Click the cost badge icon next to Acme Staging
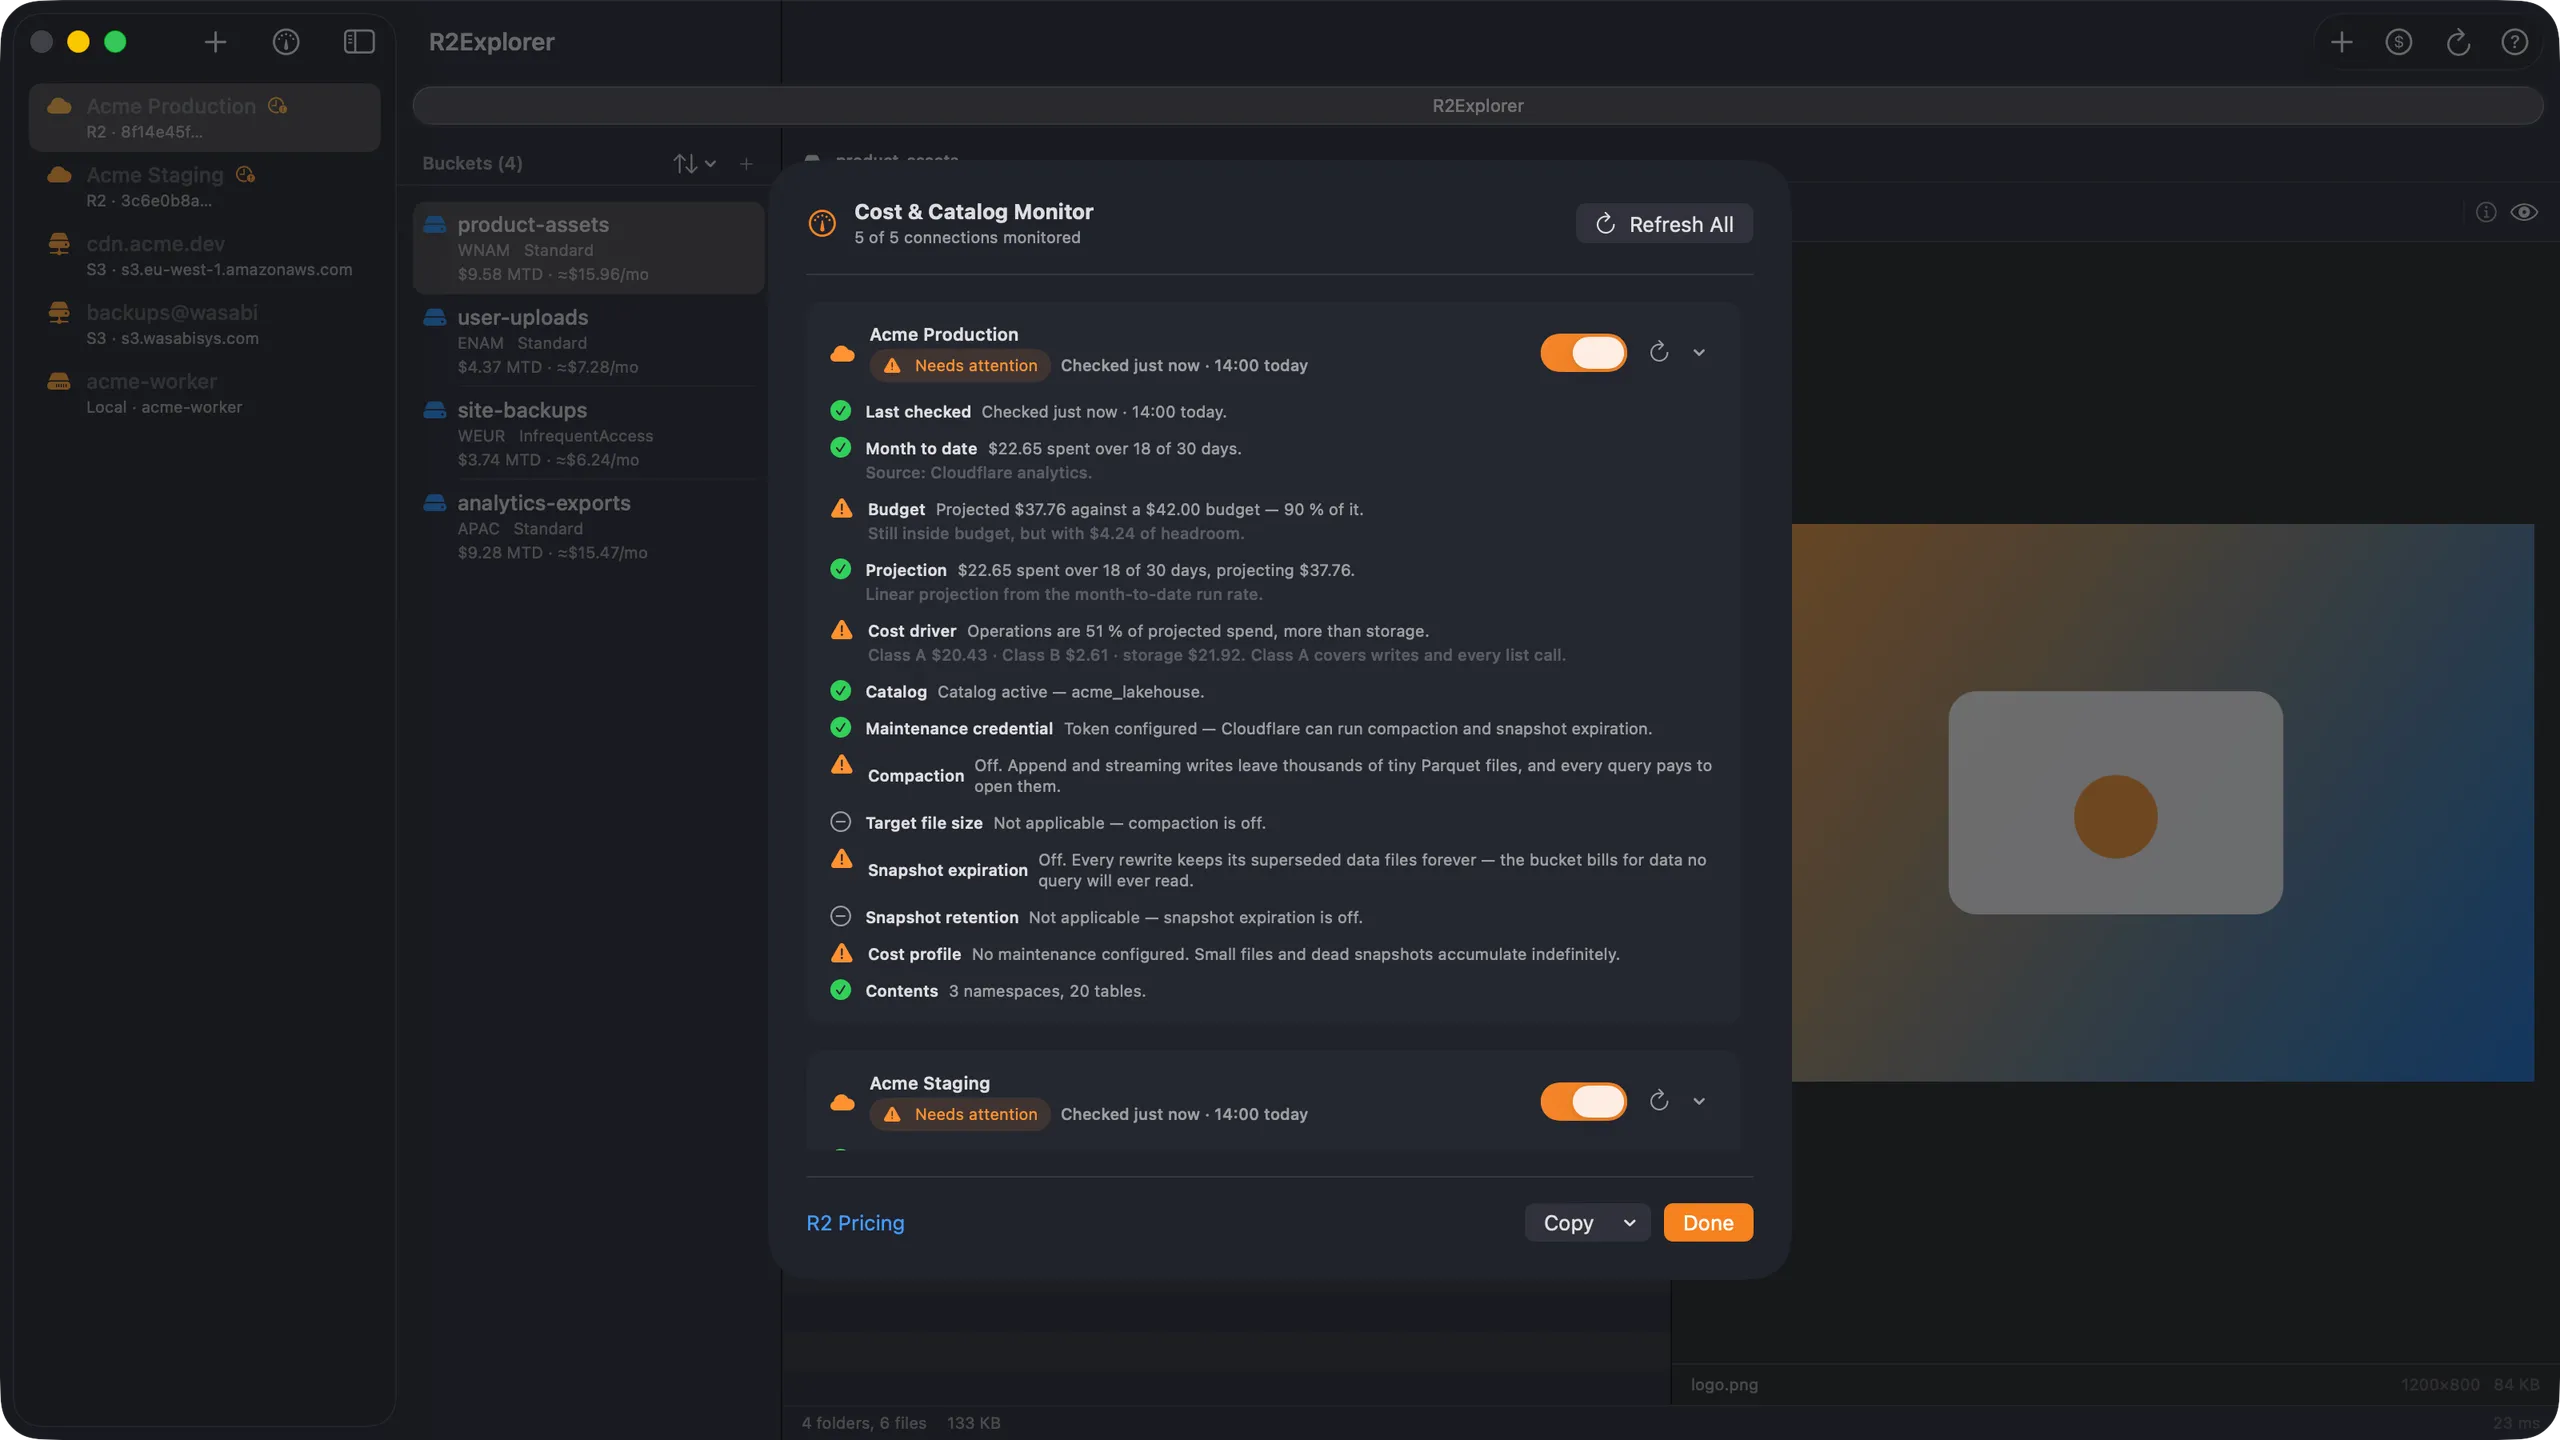Screen dimensions: 2560x1440 245,174
